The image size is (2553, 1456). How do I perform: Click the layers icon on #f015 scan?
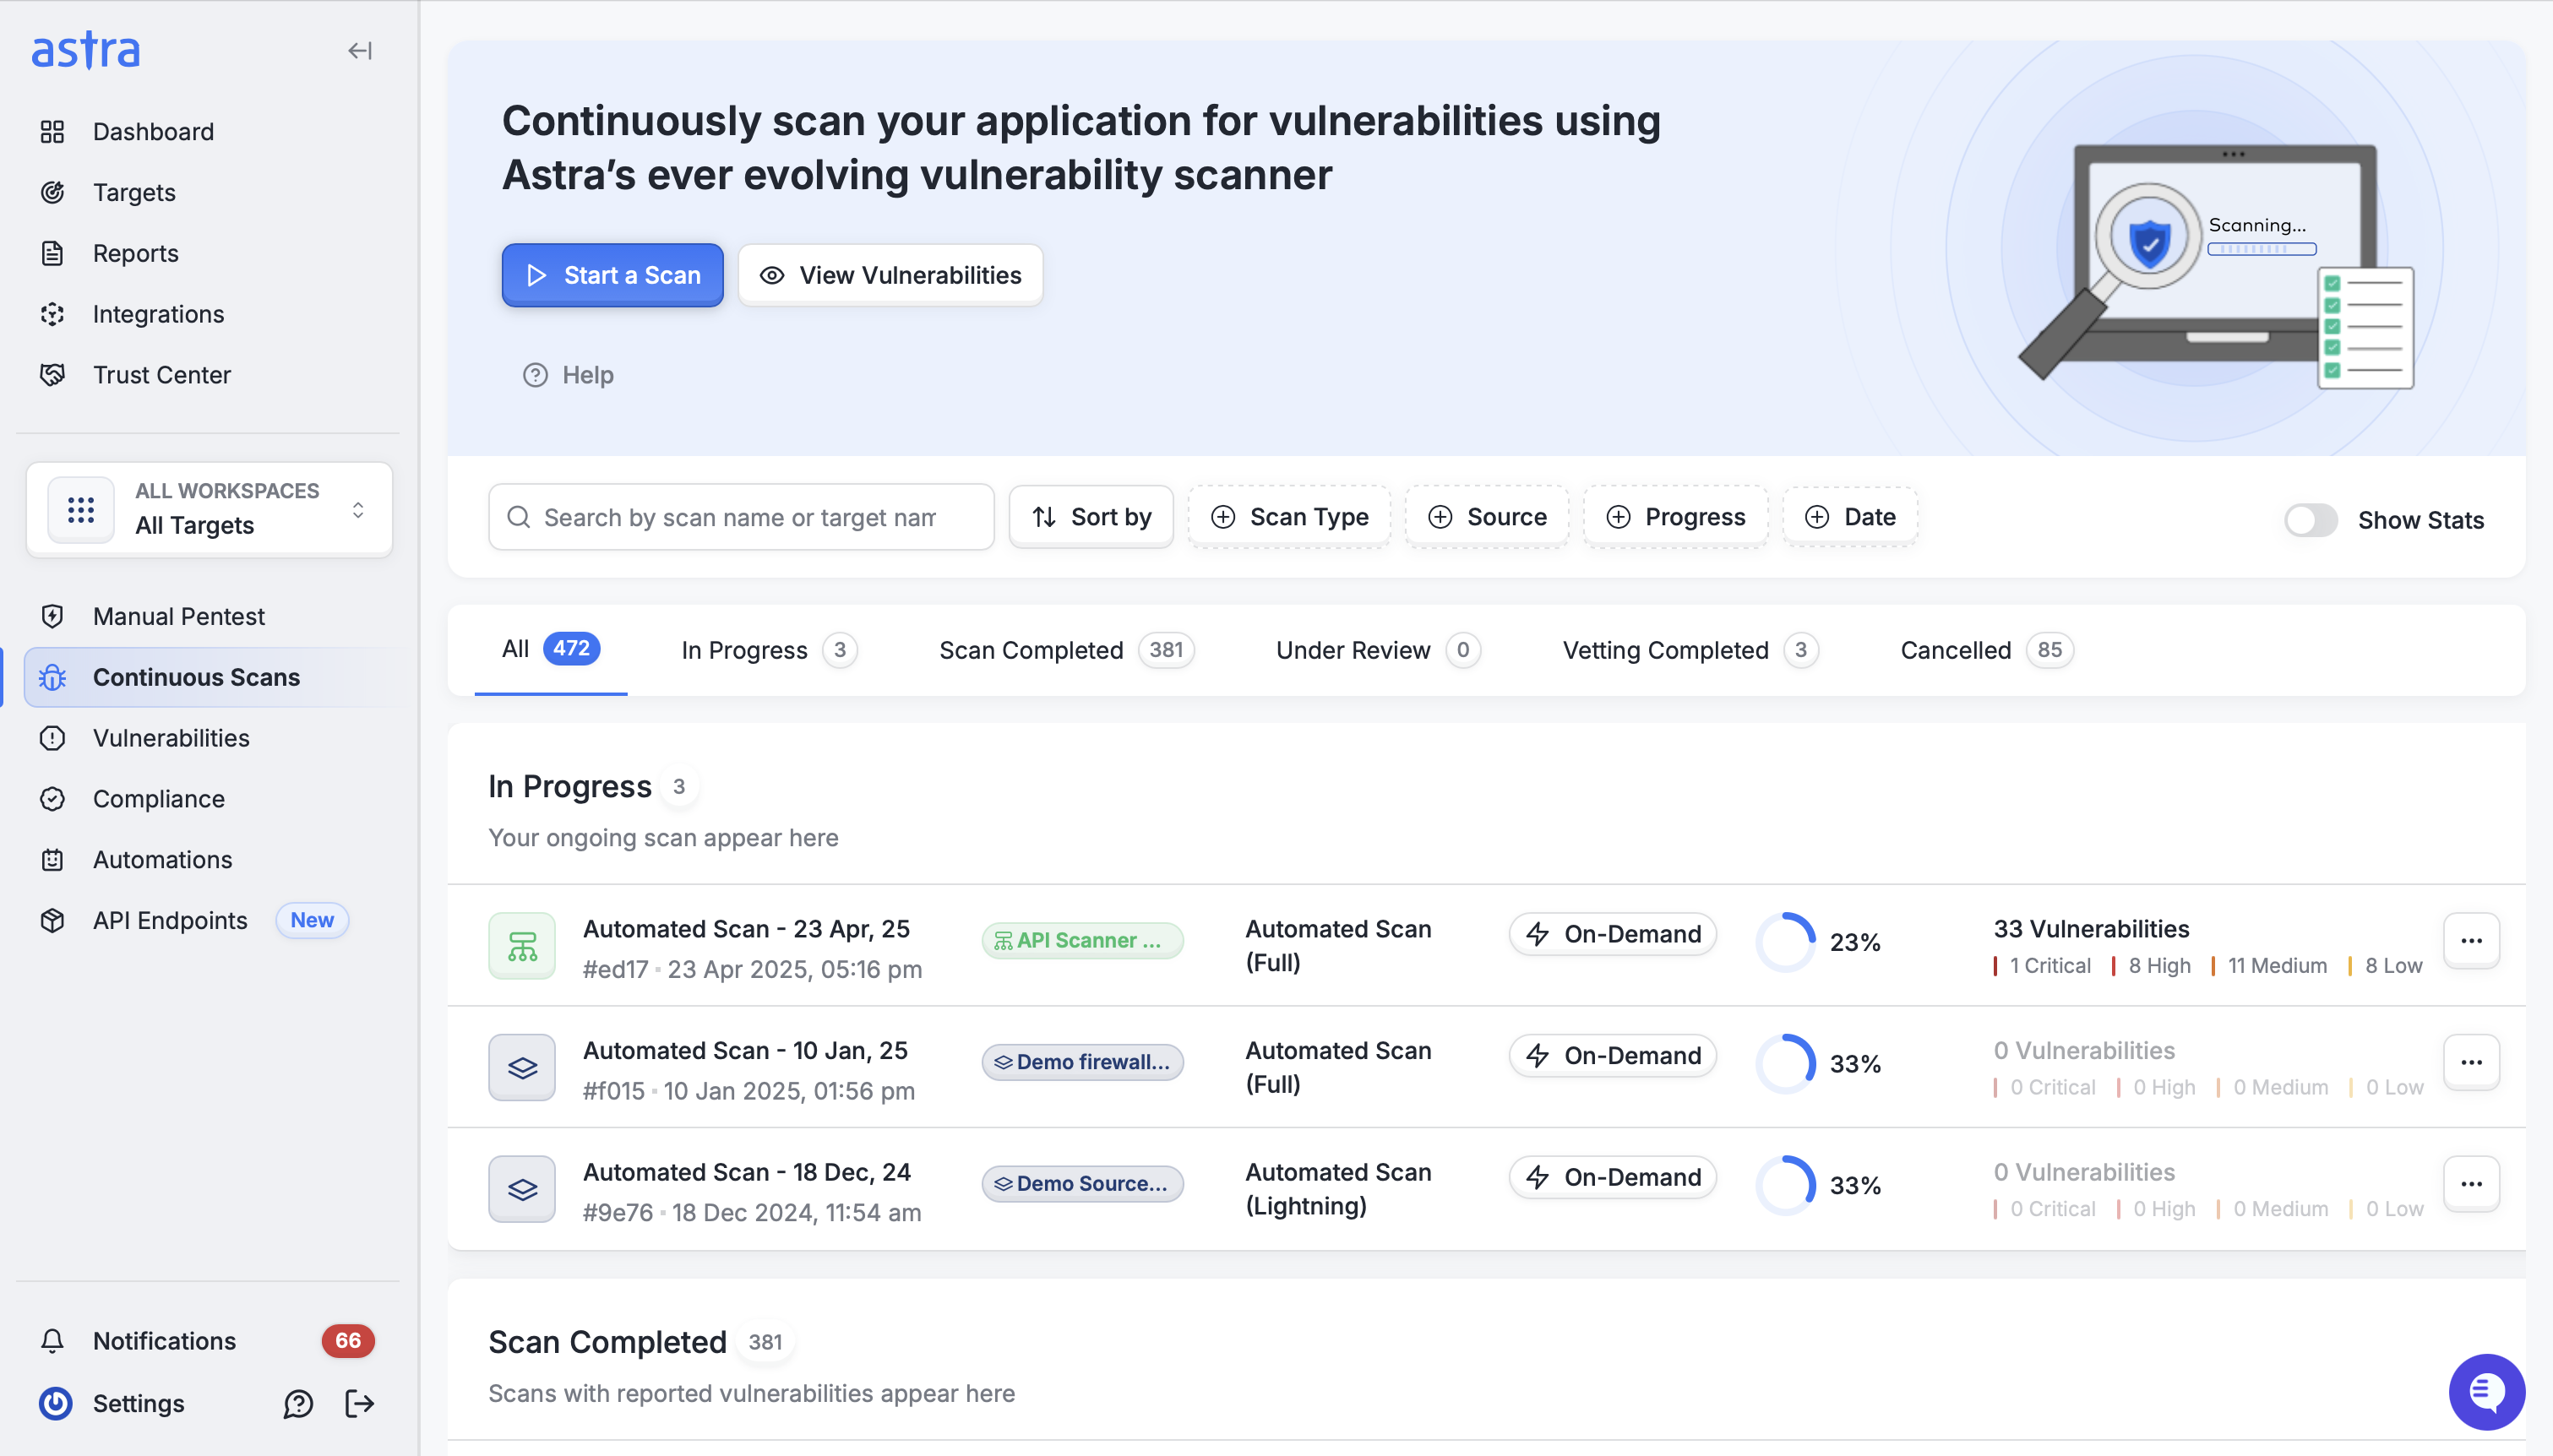(522, 1067)
